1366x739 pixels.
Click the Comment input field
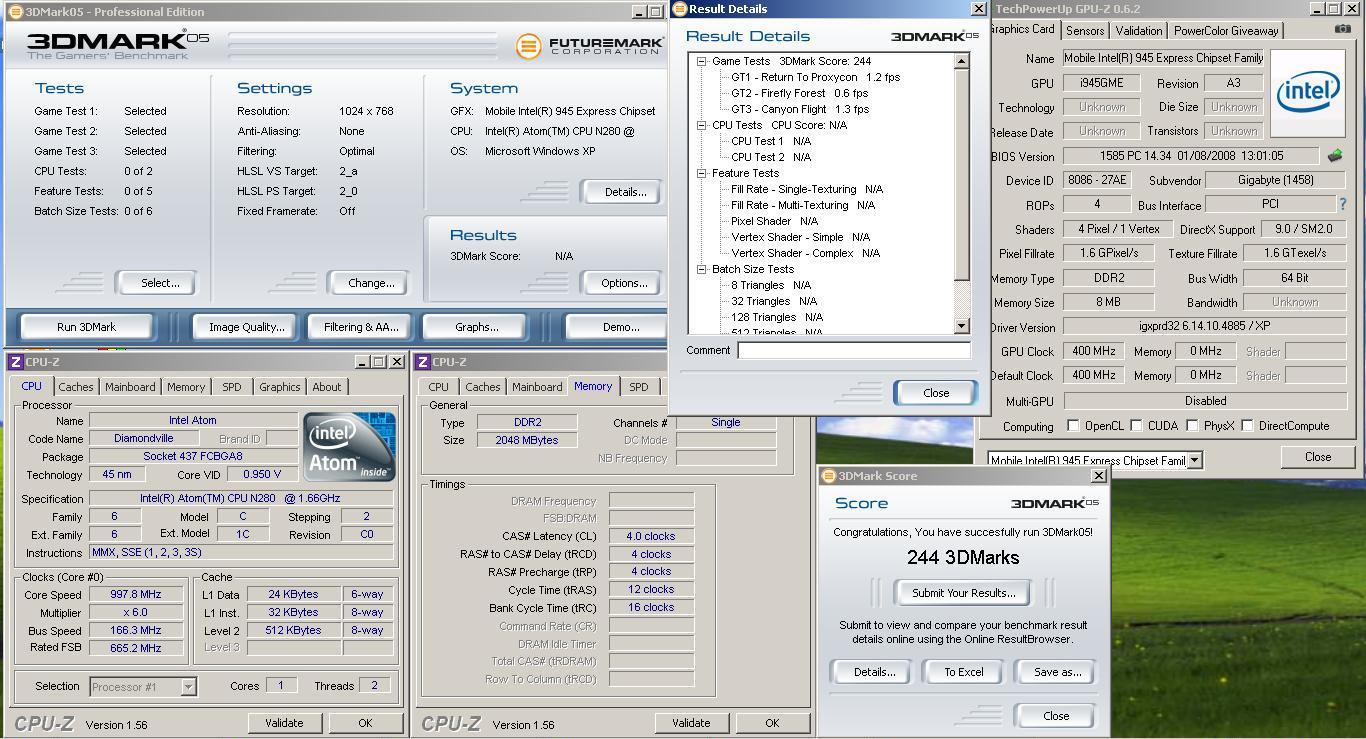tap(854, 350)
